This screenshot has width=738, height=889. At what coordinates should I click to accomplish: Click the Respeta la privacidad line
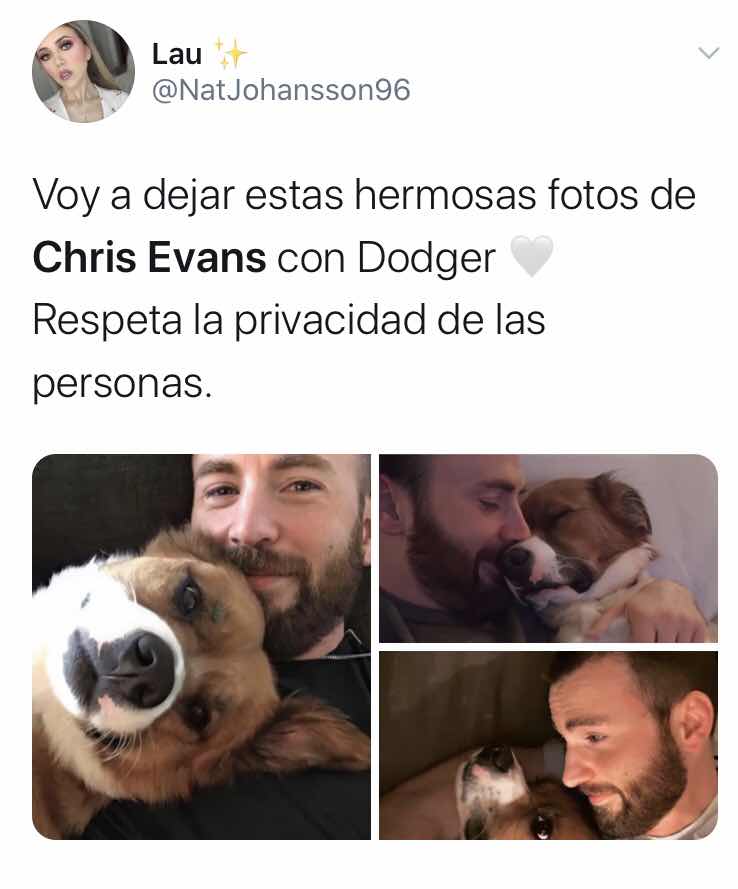pos(289,321)
